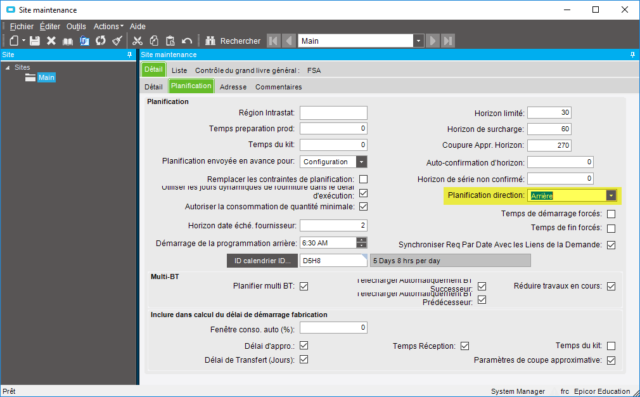Open the Planification direction dropdown arrow
This screenshot has width=640, height=397.
tap(611, 196)
